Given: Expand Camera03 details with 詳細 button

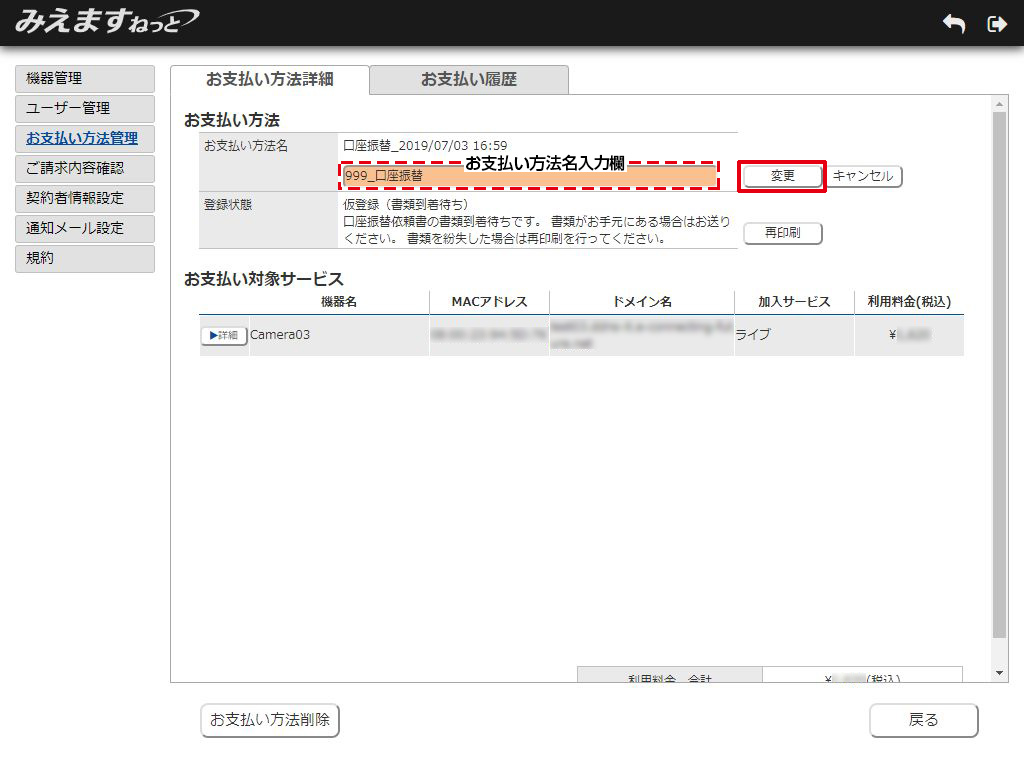Looking at the screenshot, I should pos(224,336).
